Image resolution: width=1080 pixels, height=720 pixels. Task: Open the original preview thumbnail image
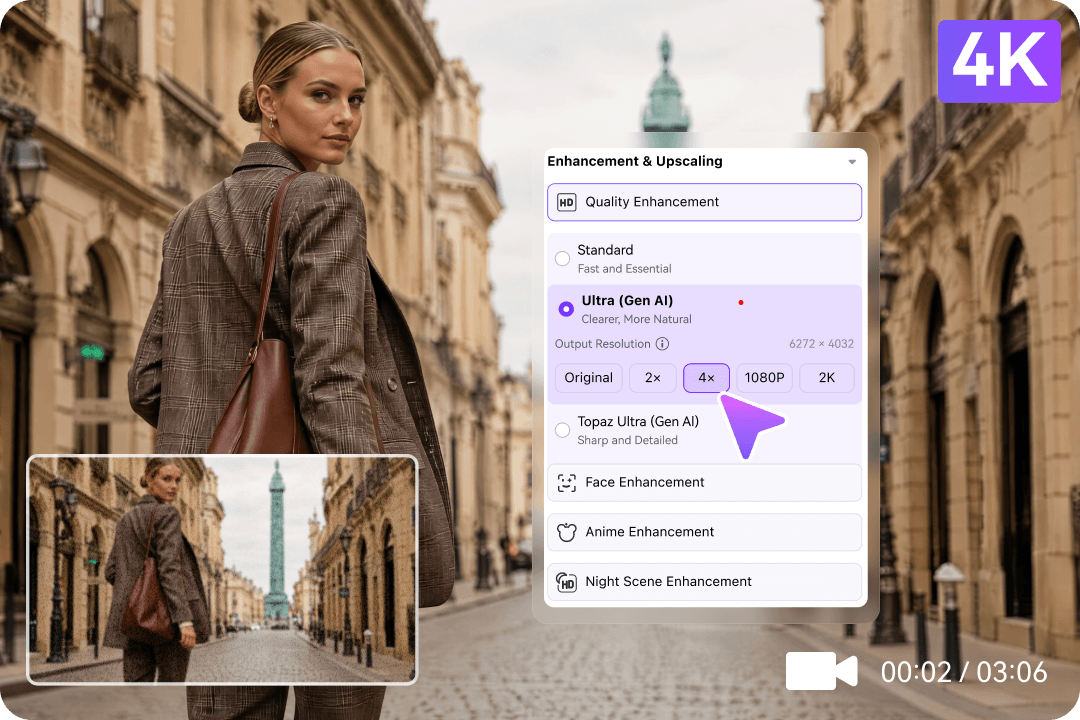222,570
